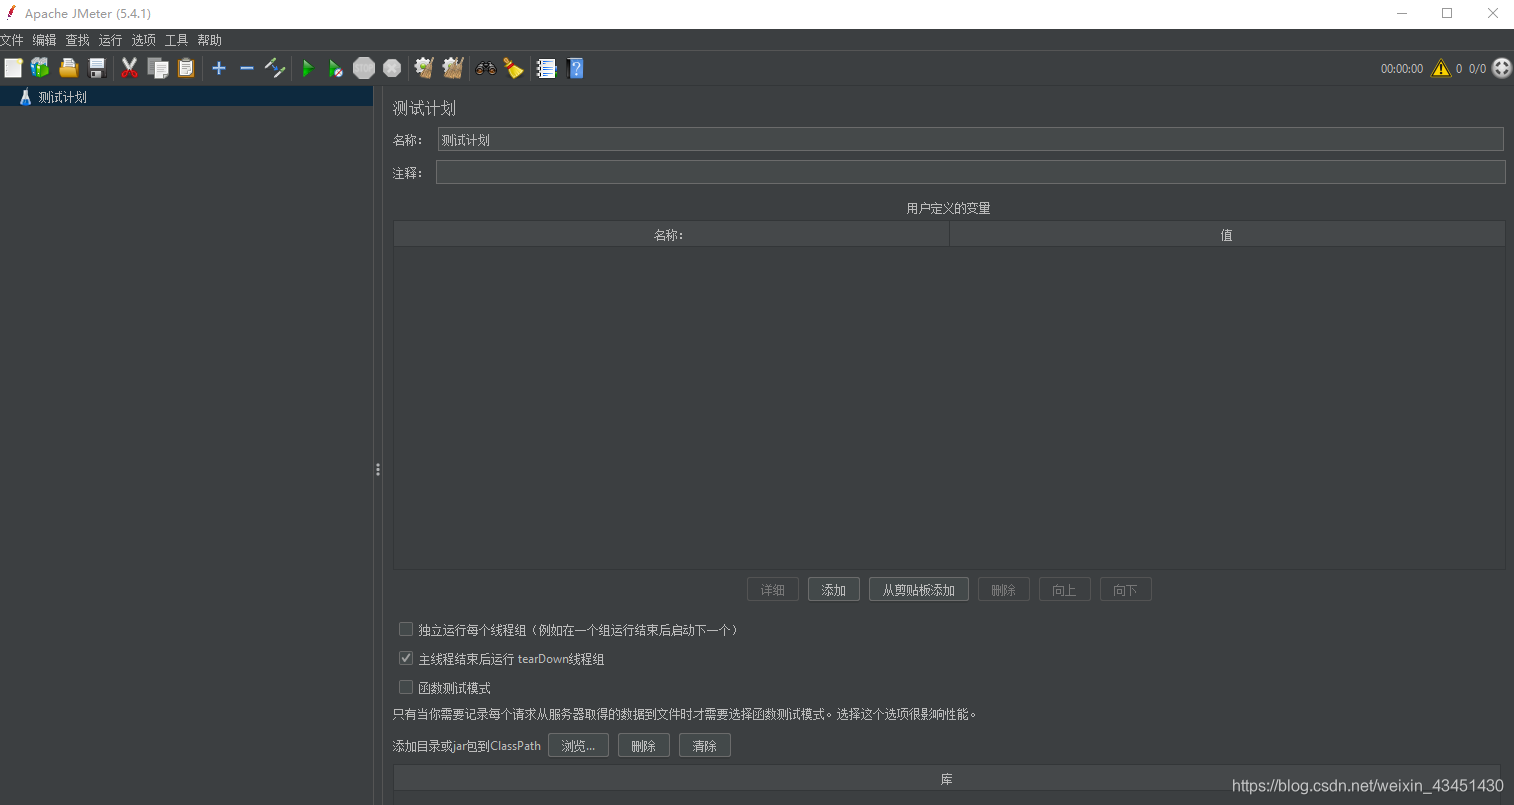The width and height of the screenshot is (1514, 805).
Task: Click the 向下 button
Action: pyautogui.click(x=1126, y=590)
